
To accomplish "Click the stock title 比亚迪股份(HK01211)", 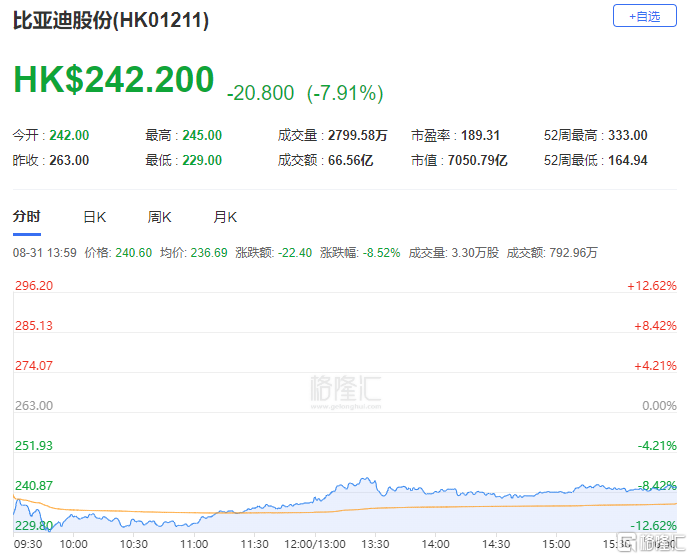I will coord(111,20).
